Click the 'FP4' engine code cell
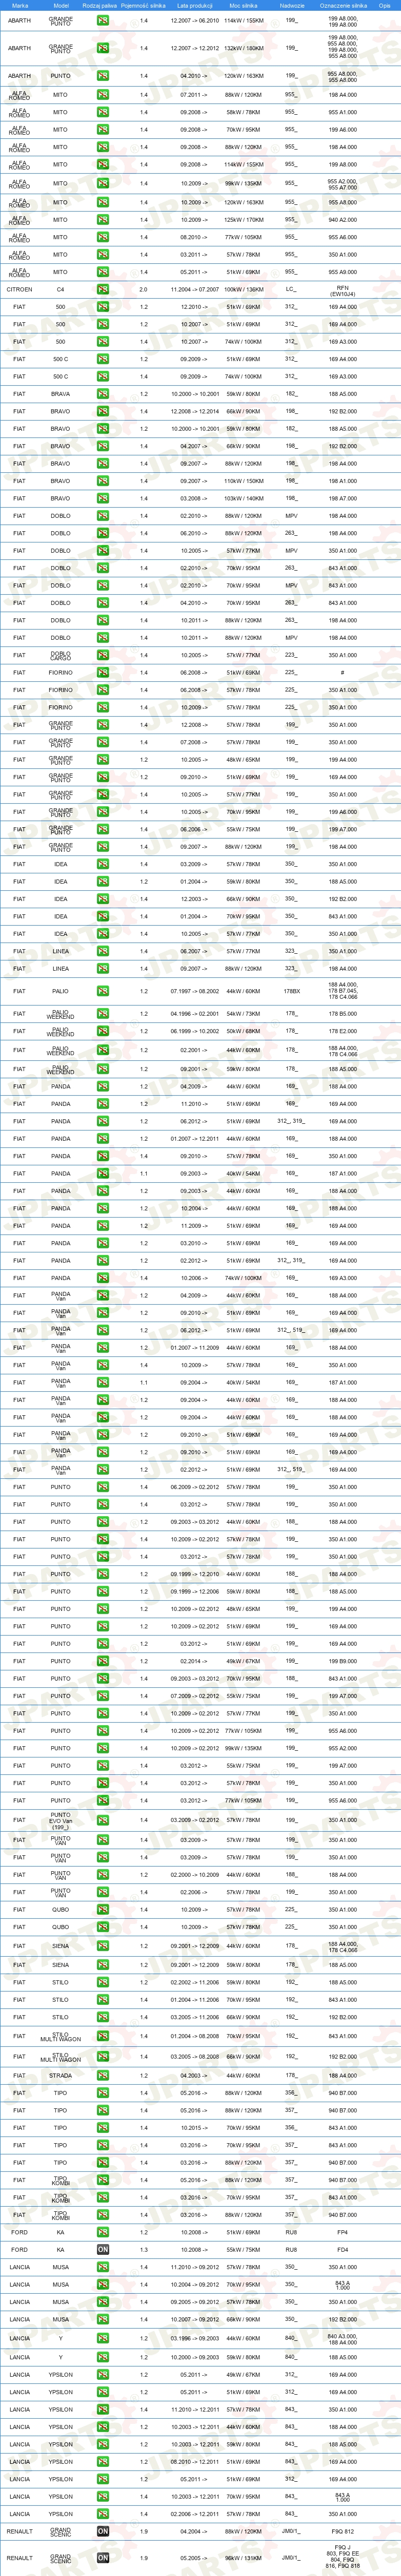 click(343, 2232)
